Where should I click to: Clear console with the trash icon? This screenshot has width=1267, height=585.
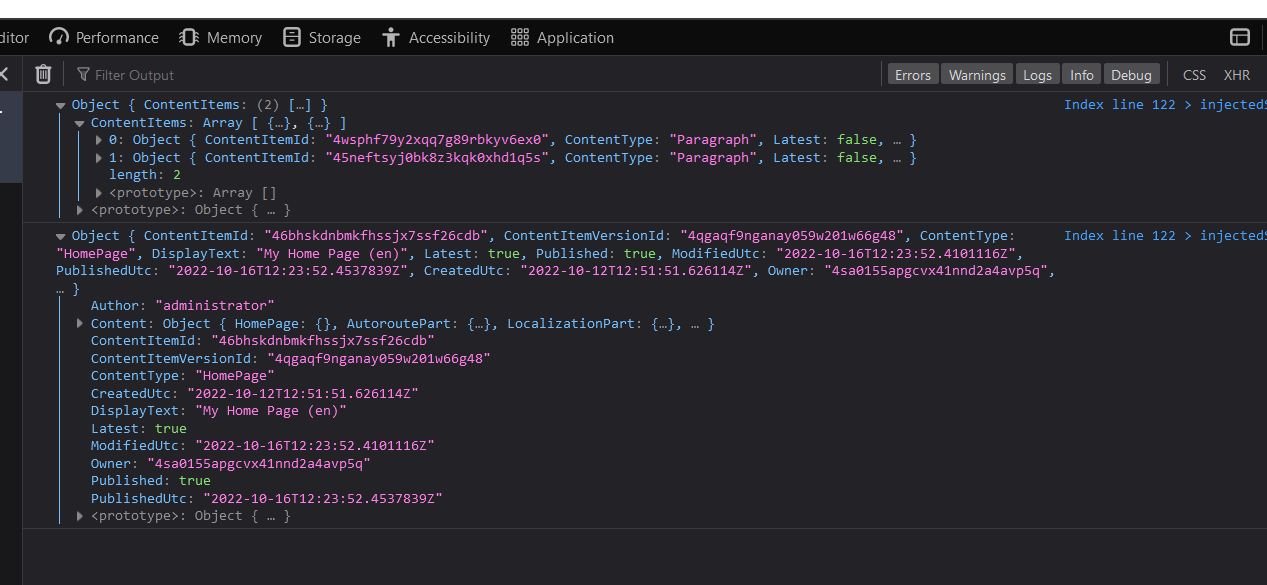43,74
